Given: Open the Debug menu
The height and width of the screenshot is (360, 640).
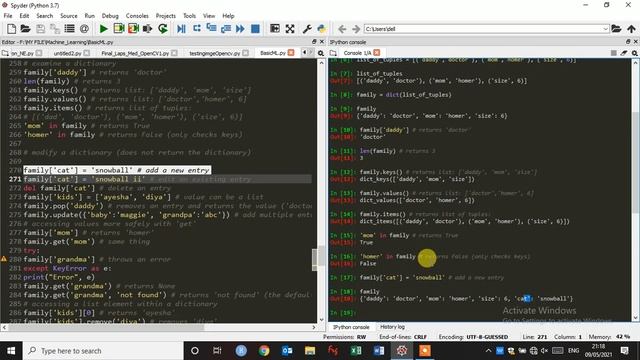Looking at the screenshot, I should (x=110, y=16).
